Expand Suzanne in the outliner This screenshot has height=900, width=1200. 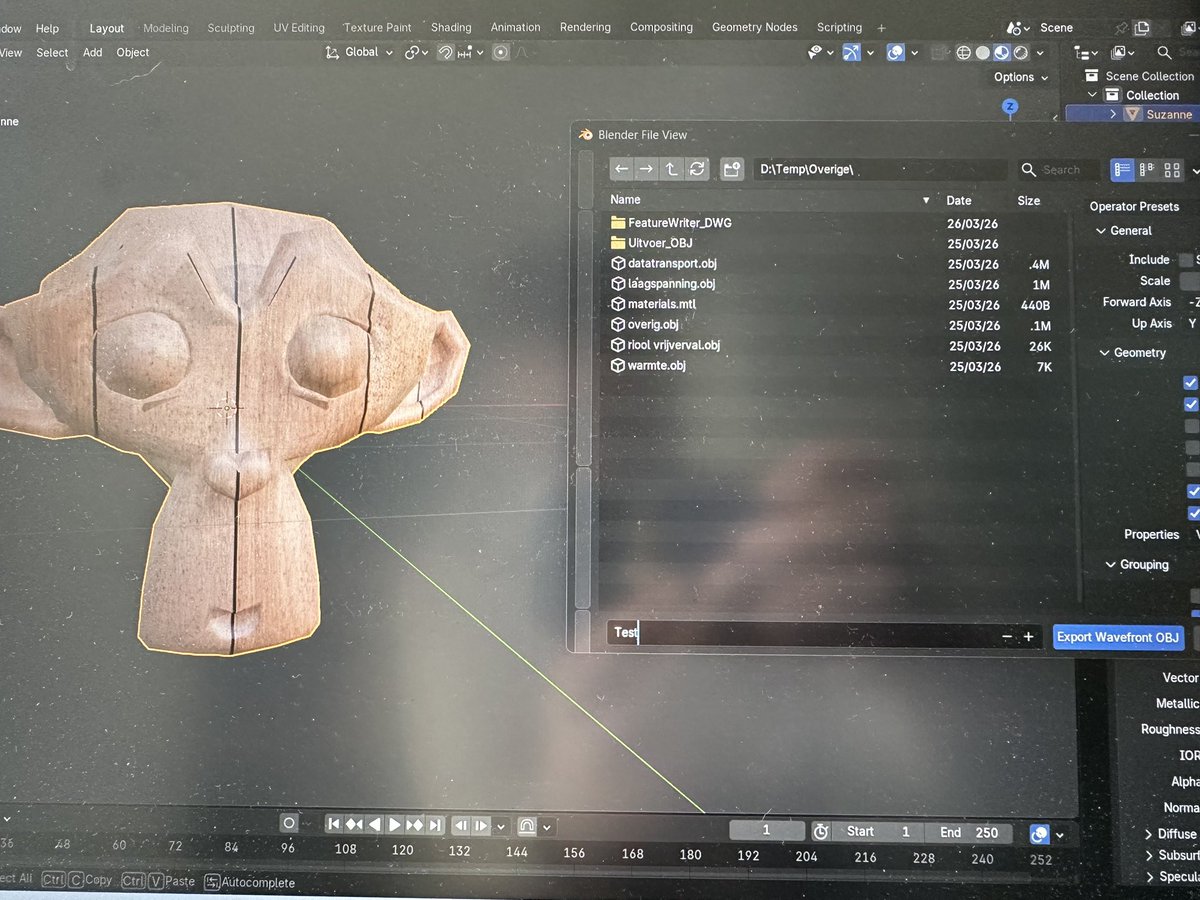click(x=1113, y=114)
